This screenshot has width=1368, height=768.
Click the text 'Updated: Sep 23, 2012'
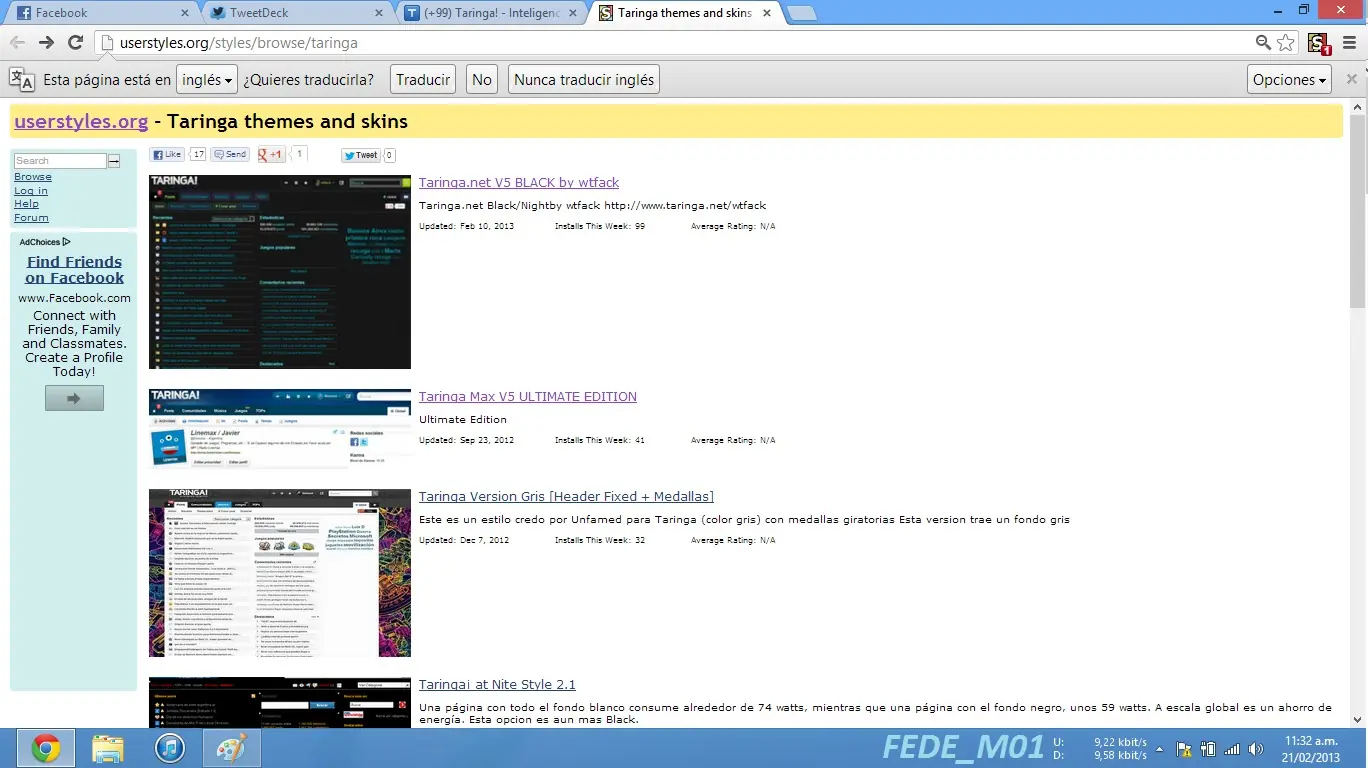pyautogui.click(x=466, y=440)
